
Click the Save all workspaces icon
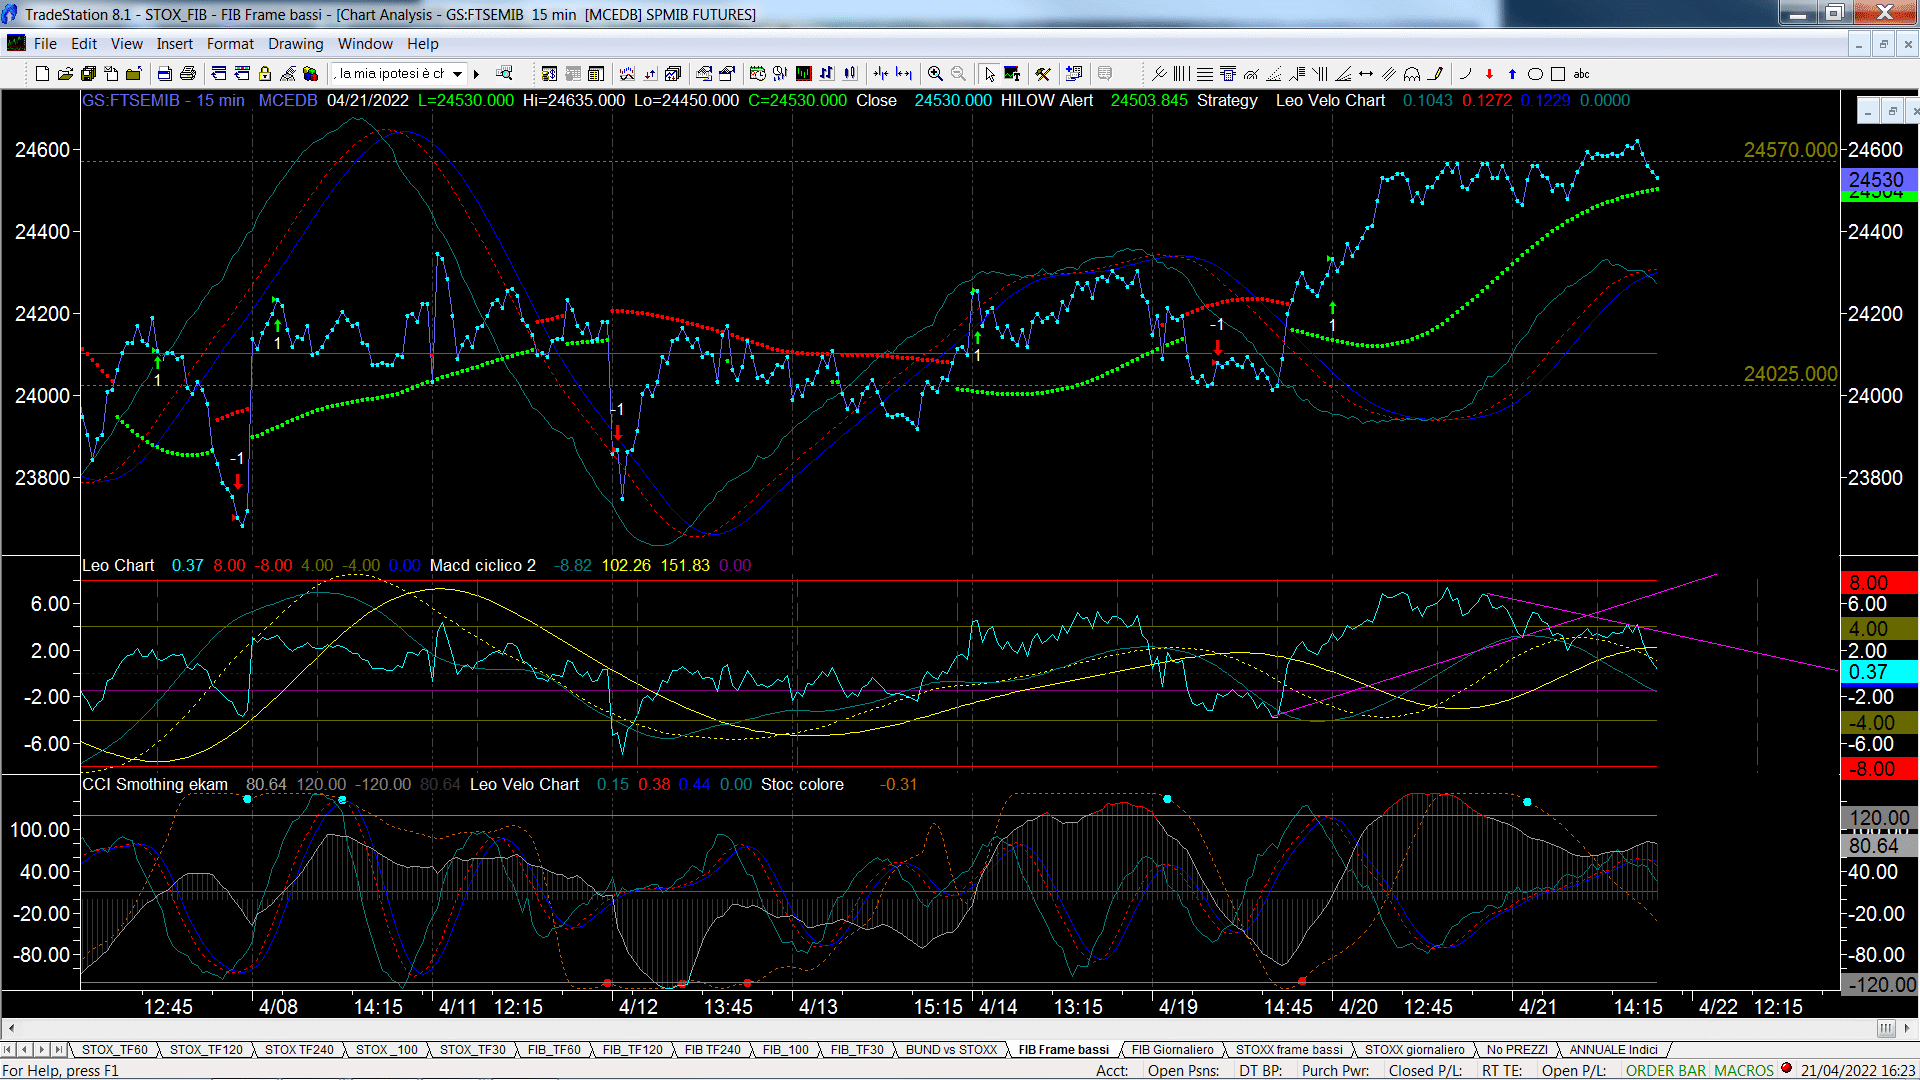click(88, 74)
